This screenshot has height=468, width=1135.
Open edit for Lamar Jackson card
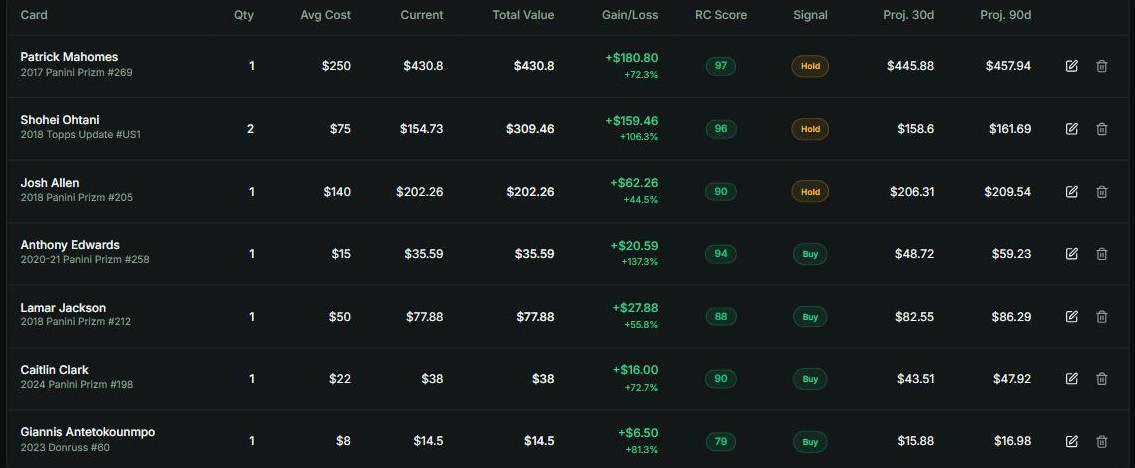tap(1072, 317)
